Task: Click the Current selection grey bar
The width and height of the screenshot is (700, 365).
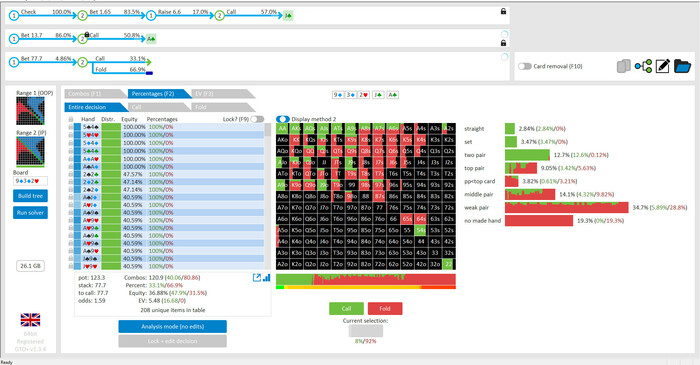Action: [x=366, y=331]
